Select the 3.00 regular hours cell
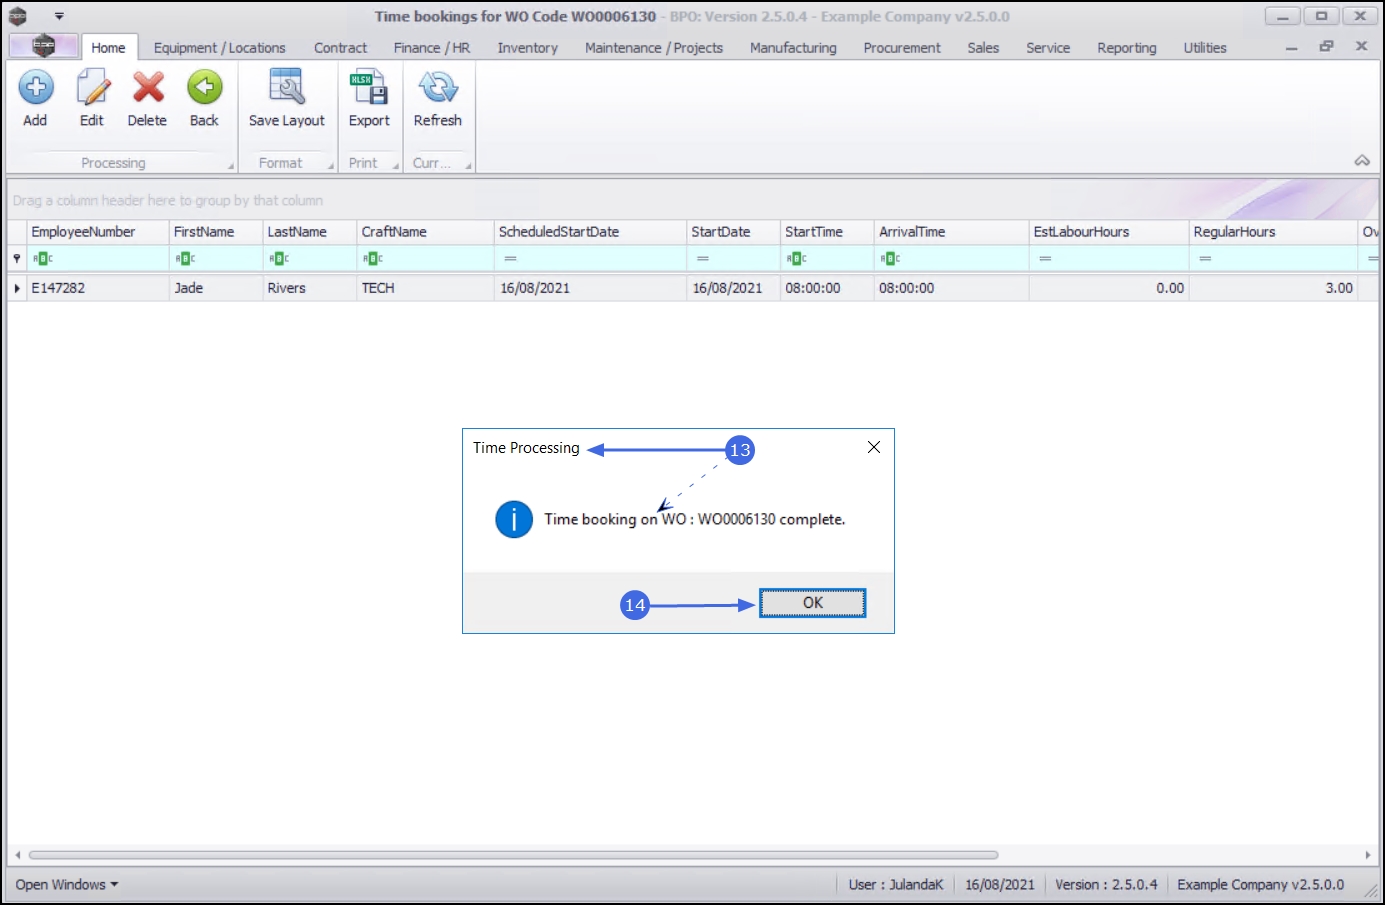Viewport: 1385px width, 905px height. pos(1272,288)
